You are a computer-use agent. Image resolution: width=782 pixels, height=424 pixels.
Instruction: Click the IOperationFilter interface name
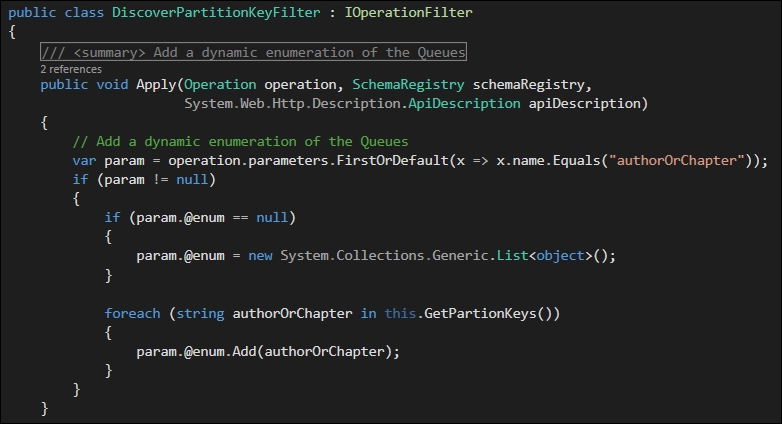(408, 12)
